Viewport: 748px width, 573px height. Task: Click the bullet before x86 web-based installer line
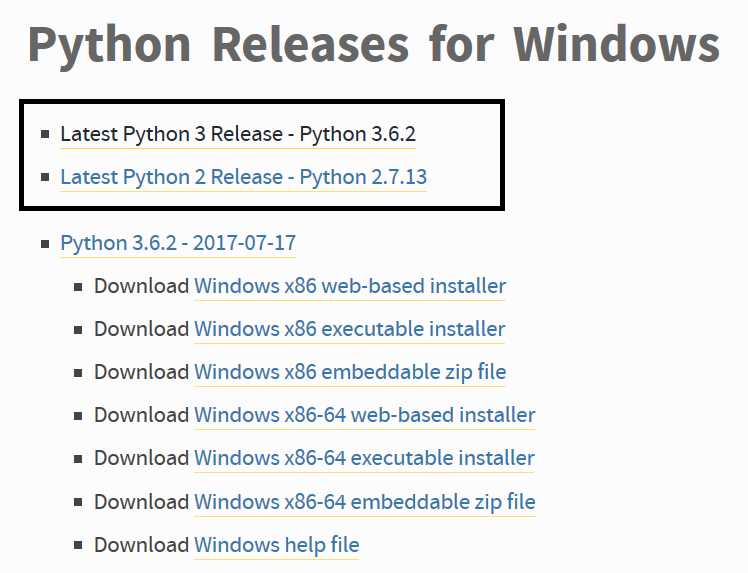78,287
